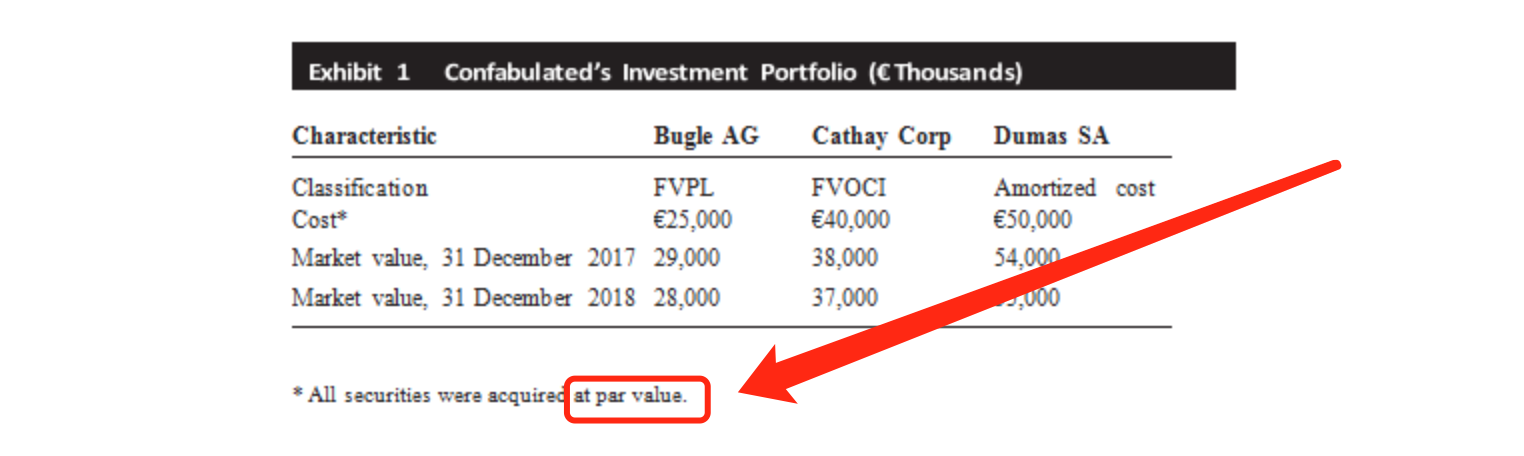1524x456 pixels.
Task: Click the FVPL classification cell
Action: [x=683, y=188]
